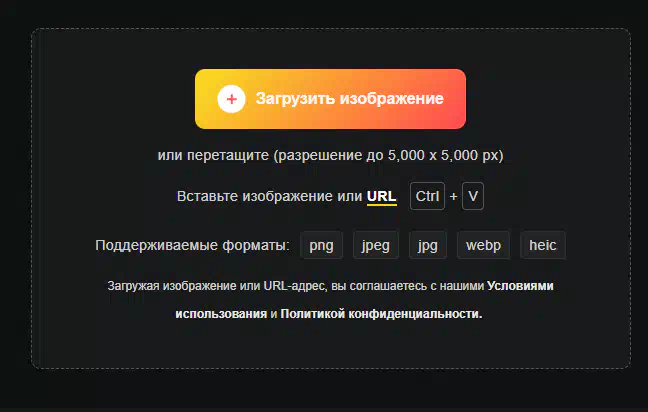Select the webp format tag
The image size is (648, 412).
[x=483, y=245]
